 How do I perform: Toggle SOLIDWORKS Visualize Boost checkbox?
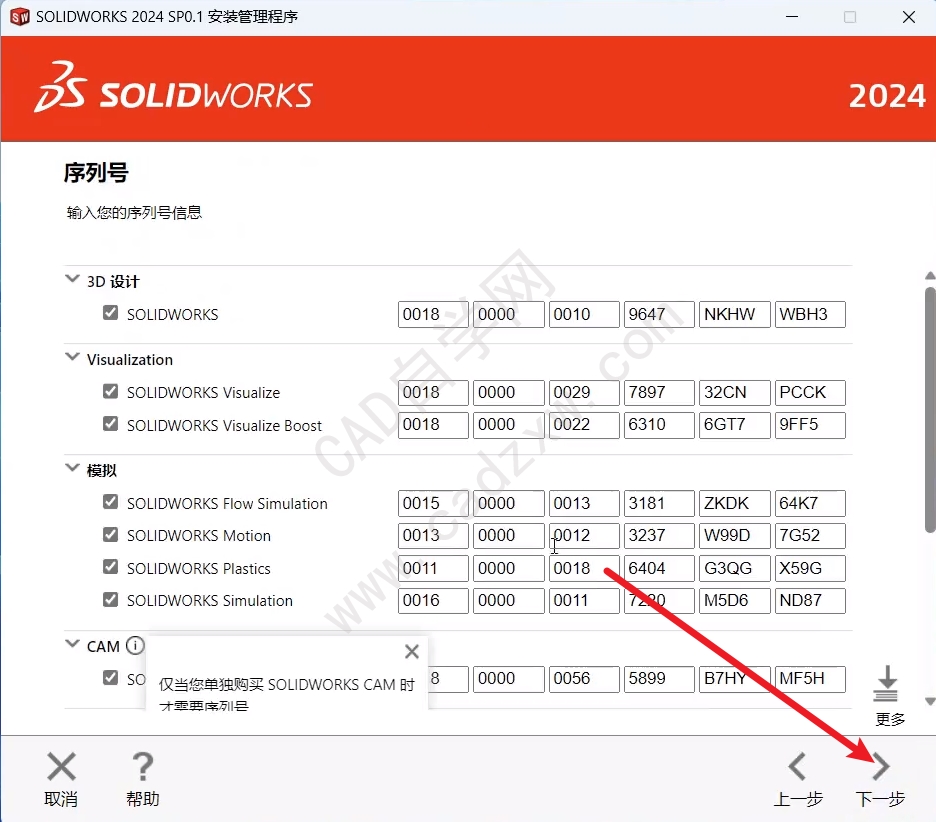[110, 424]
